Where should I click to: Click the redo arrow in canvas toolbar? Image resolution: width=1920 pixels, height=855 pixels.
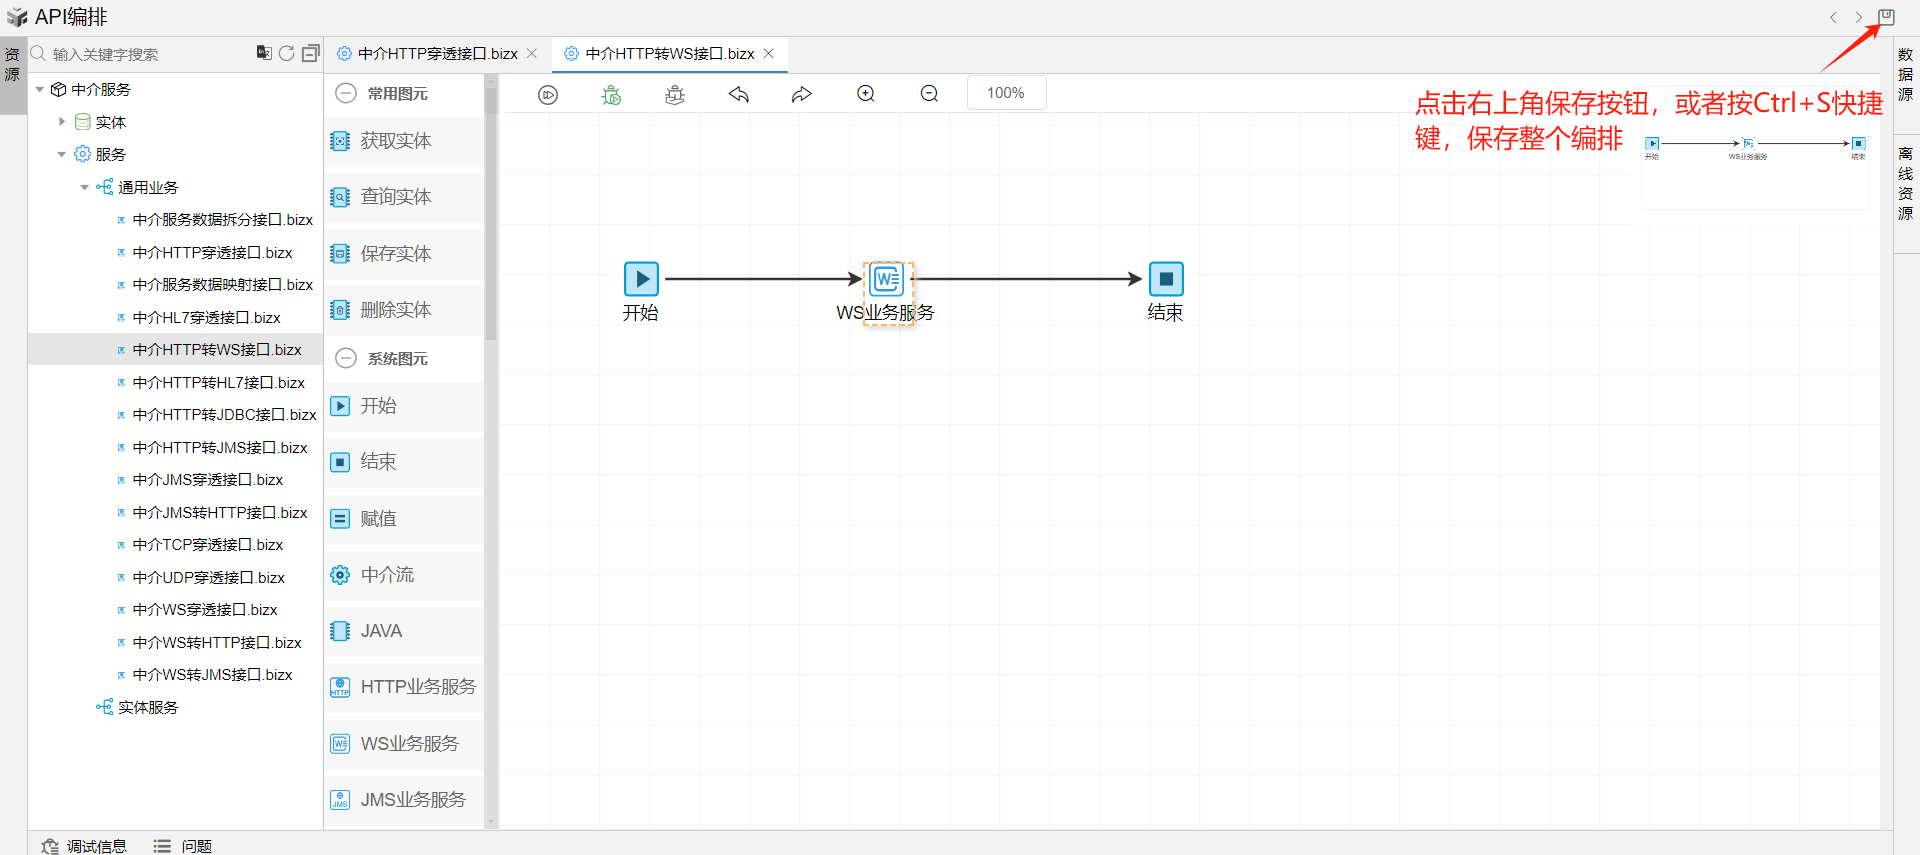click(x=801, y=94)
